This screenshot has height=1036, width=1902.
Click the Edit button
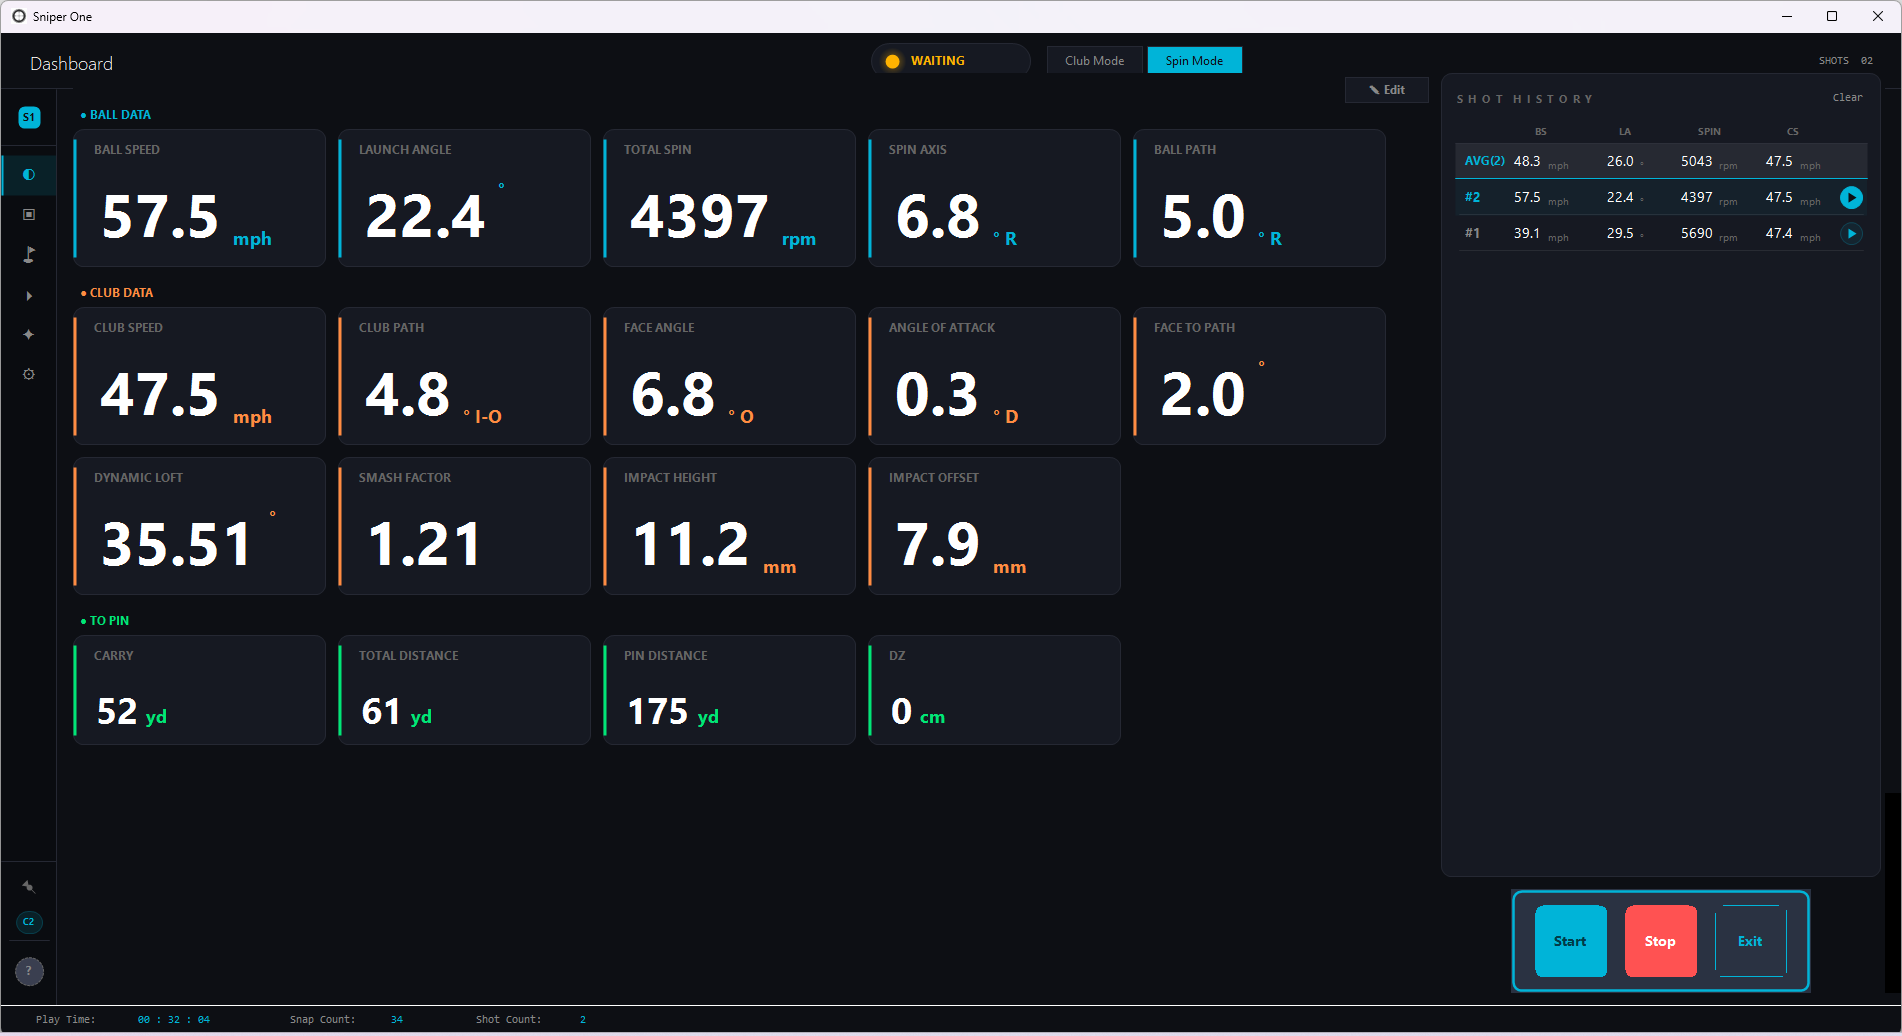[x=1386, y=90]
